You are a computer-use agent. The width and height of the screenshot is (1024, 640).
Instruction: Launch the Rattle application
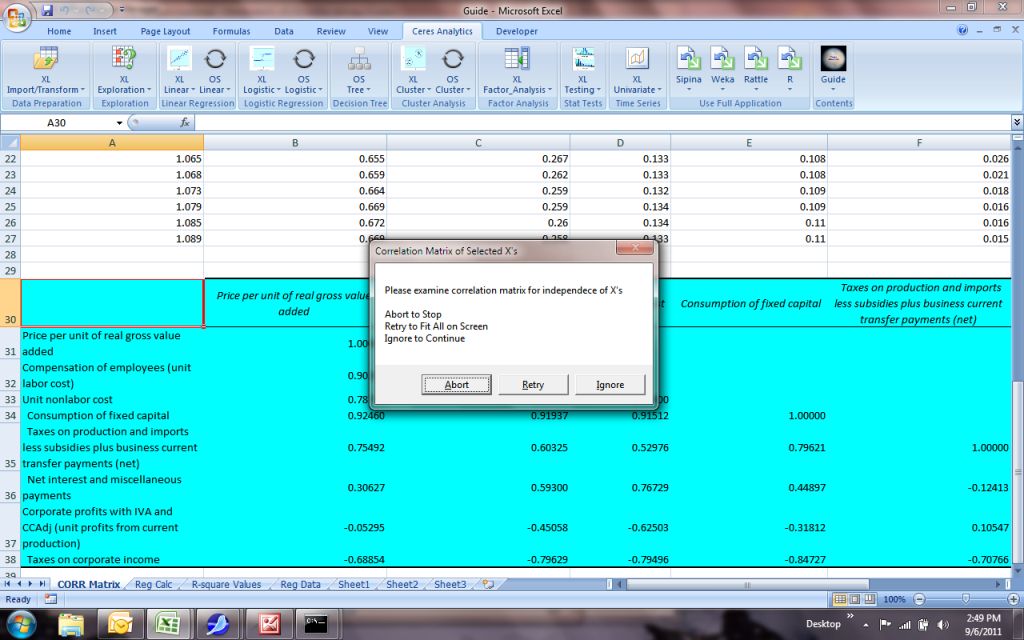point(756,68)
